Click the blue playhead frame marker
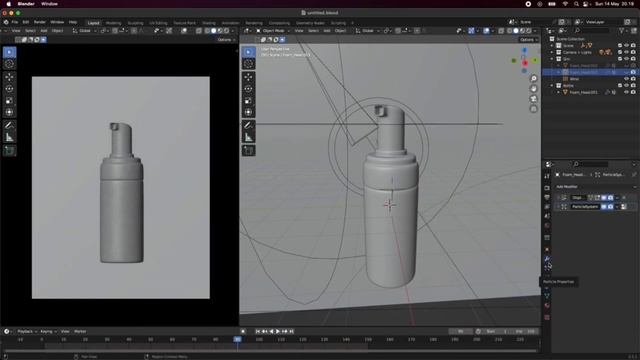The image size is (640, 360). 238,339
